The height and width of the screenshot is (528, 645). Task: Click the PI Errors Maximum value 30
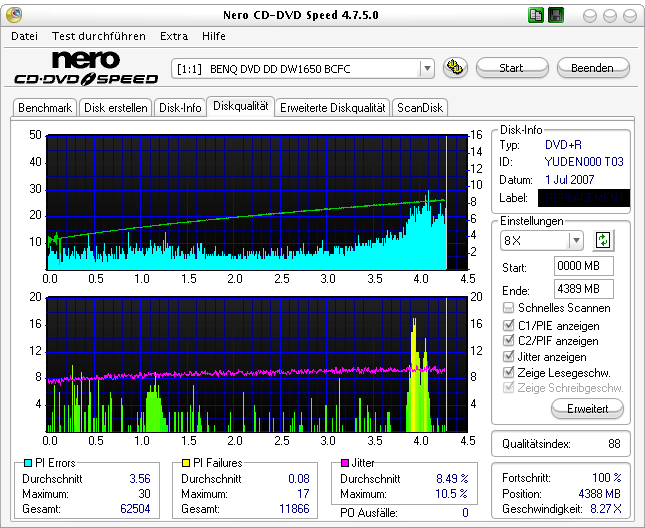pyautogui.click(x=144, y=493)
